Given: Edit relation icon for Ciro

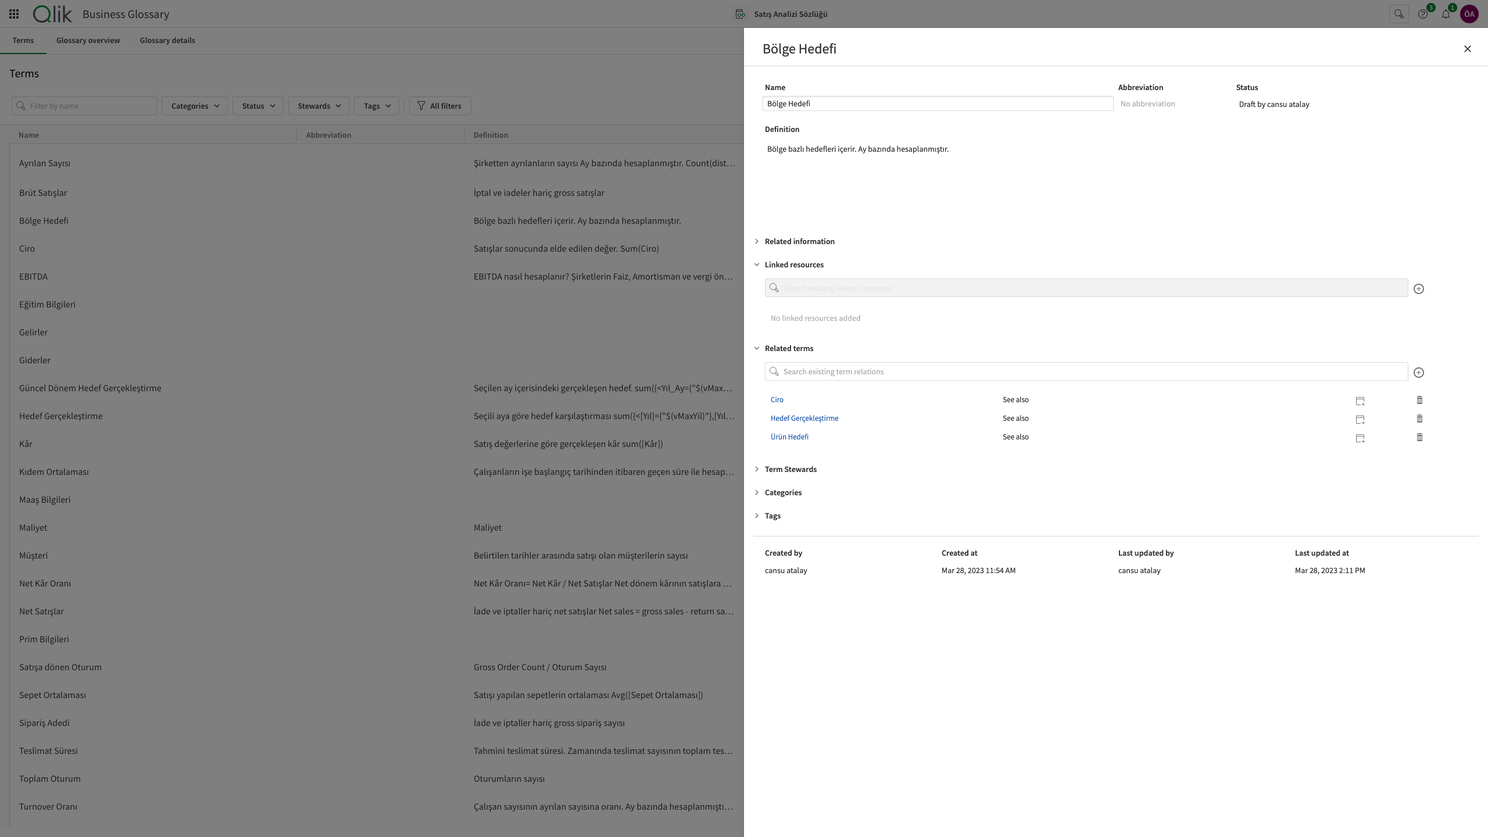Looking at the screenshot, I should pos(1360,400).
